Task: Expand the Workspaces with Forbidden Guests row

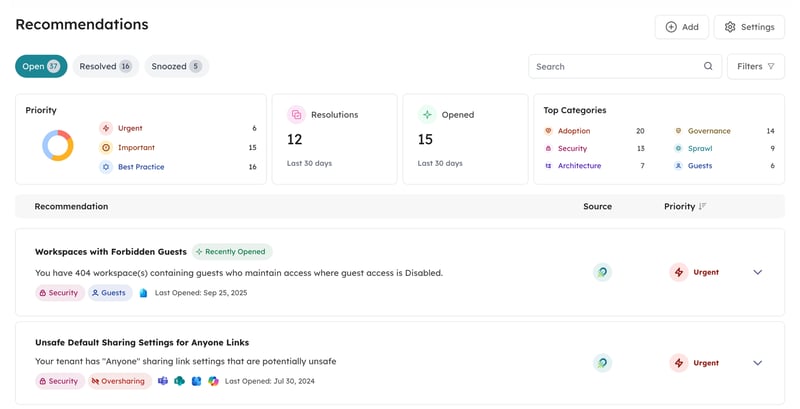Action: tap(757, 272)
